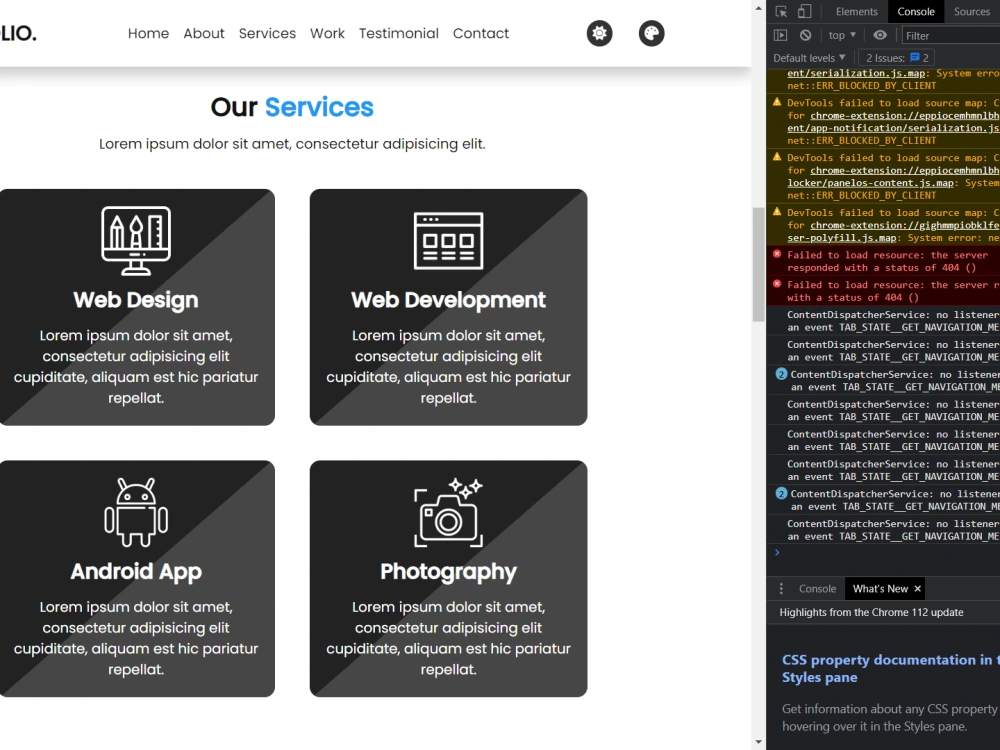Image resolution: width=1000 pixels, height=750 pixels.
Task: Show the console sidebar panel
Action: point(781,35)
